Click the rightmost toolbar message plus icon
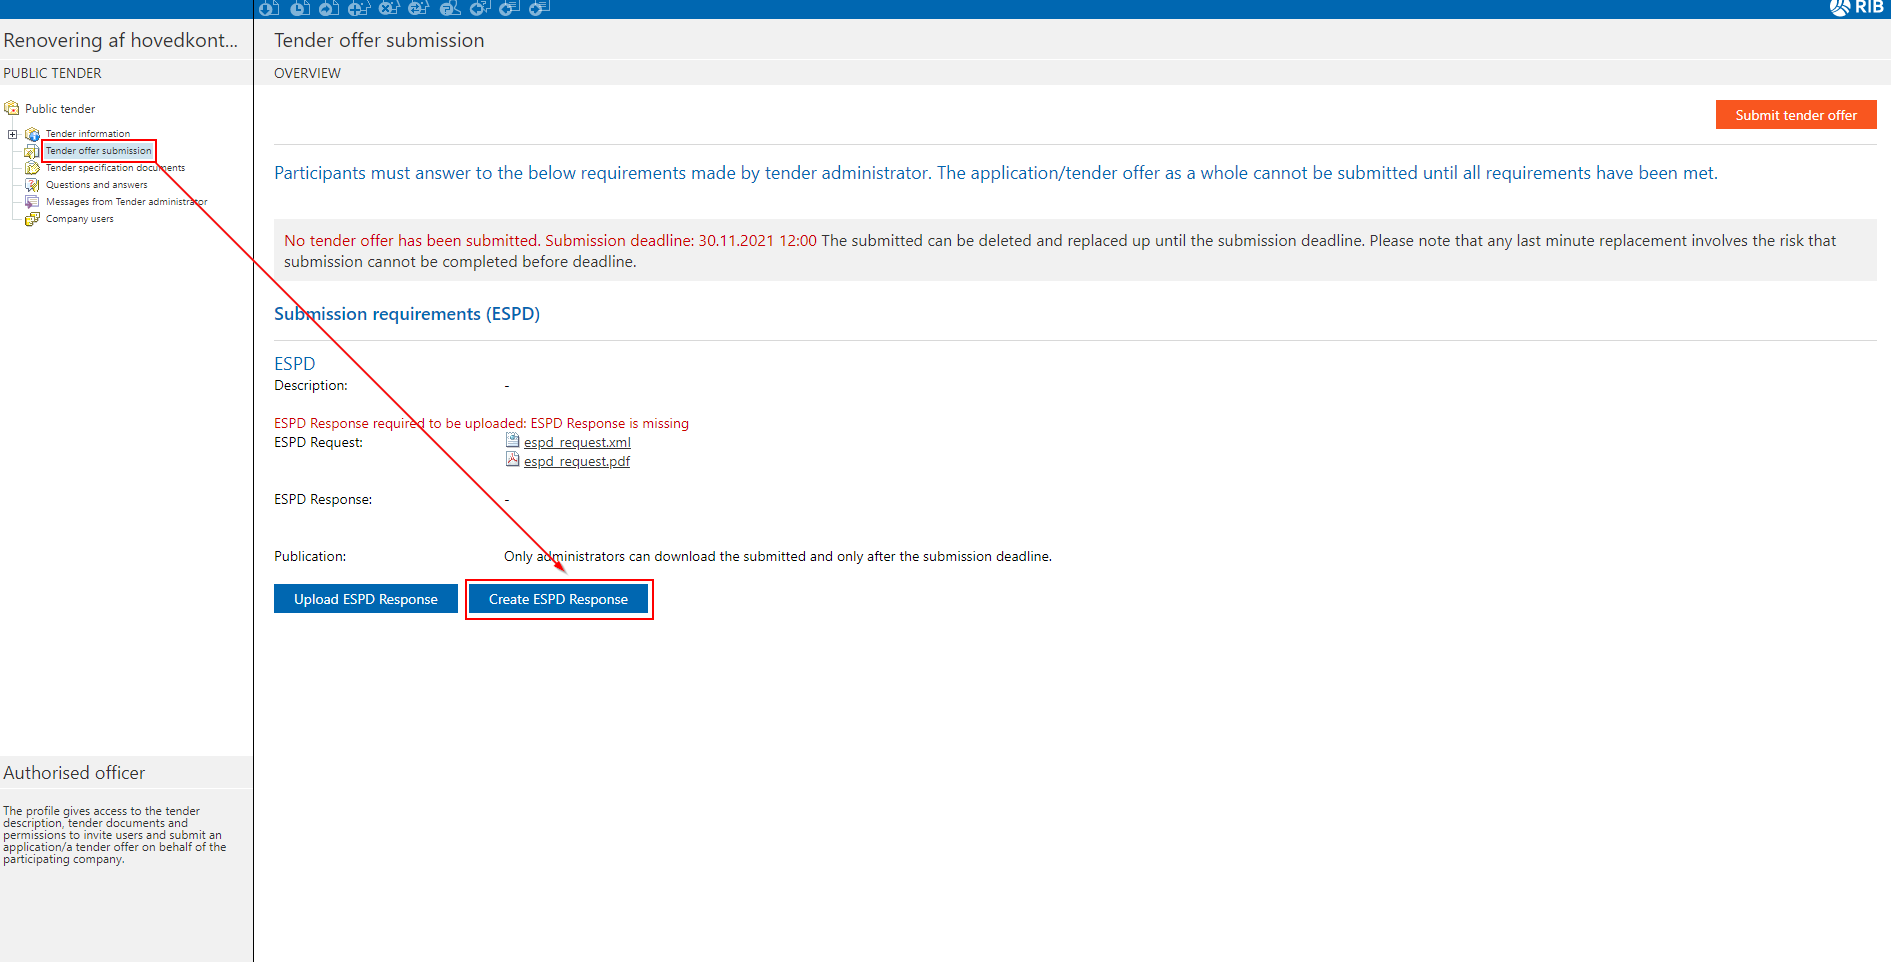The height and width of the screenshot is (962, 1891). pyautogui.click(x=539, y=8)
